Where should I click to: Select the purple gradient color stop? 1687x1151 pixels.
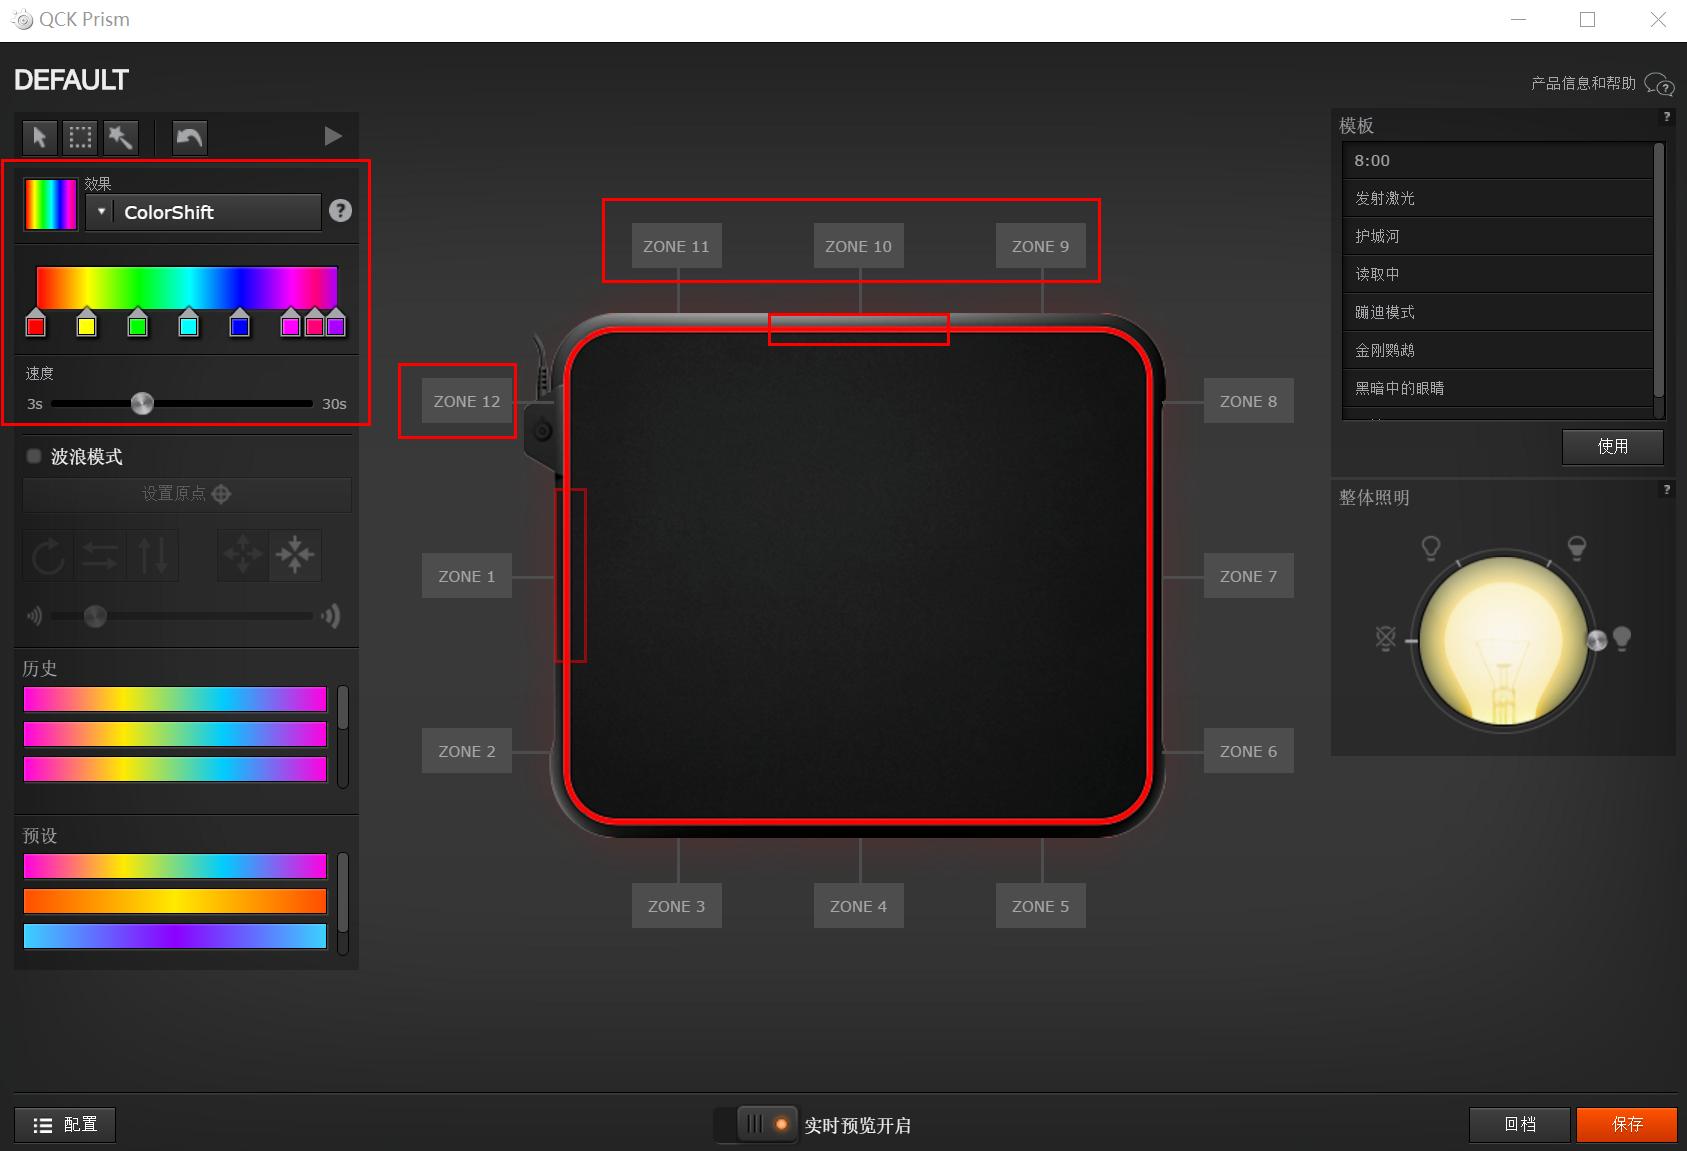pos(336,323)
